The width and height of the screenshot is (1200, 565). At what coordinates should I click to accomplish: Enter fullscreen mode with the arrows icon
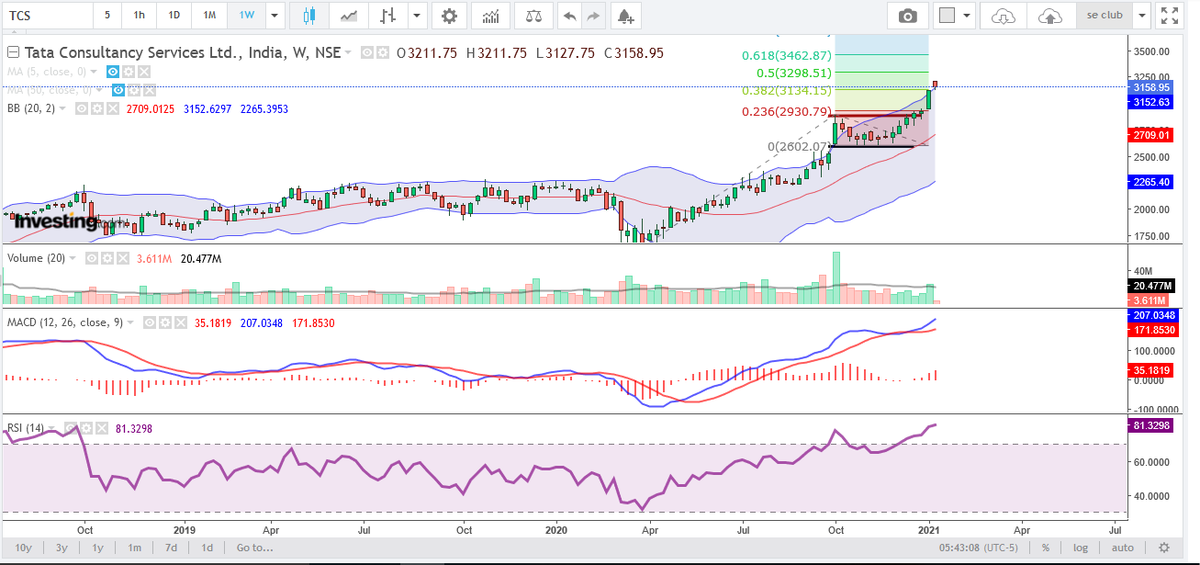[1169, 16]
